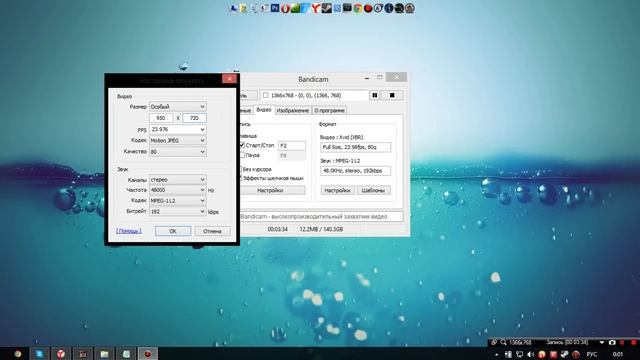
Task: Open the audio Кодек dropdown showing MPEG-1 L2
Action: 178,201
